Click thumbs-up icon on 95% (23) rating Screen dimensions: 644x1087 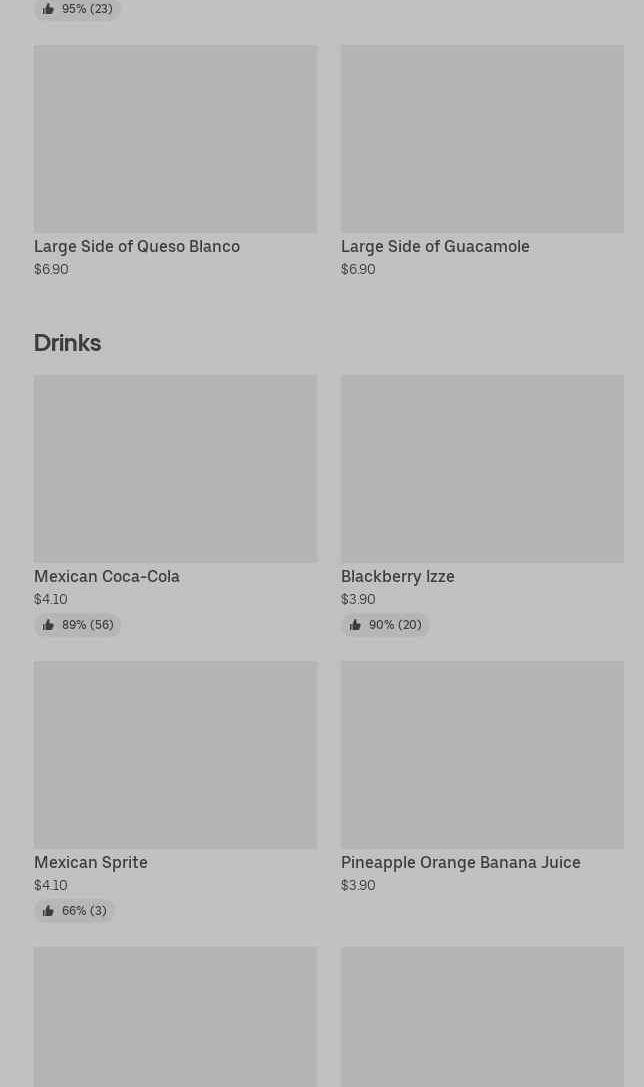tap(48, 9)
